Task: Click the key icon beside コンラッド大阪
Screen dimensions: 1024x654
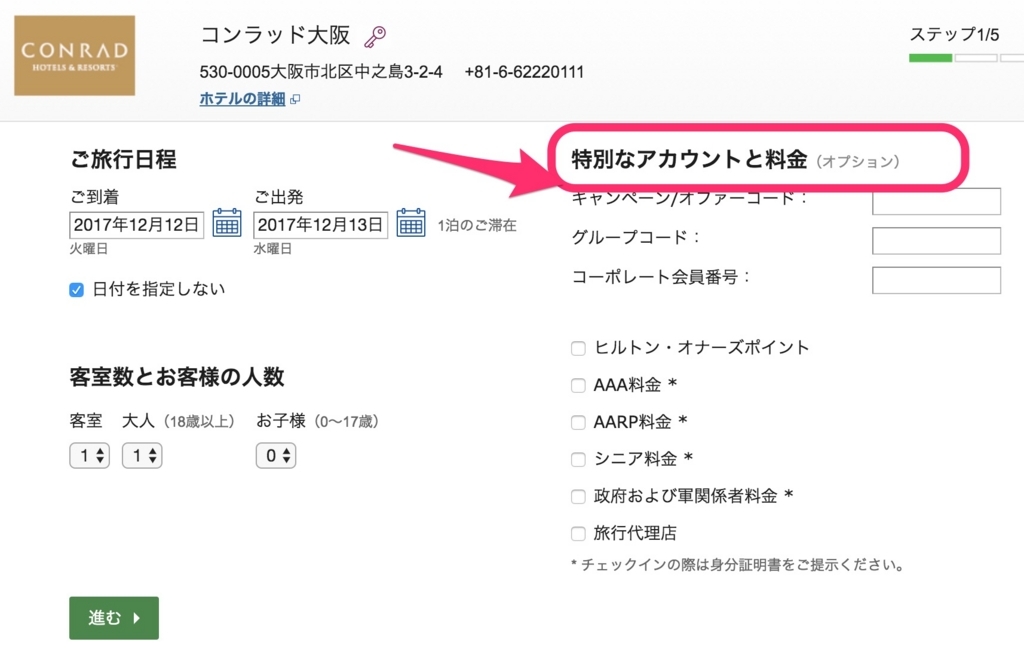Action: click(x=375, y=37)
